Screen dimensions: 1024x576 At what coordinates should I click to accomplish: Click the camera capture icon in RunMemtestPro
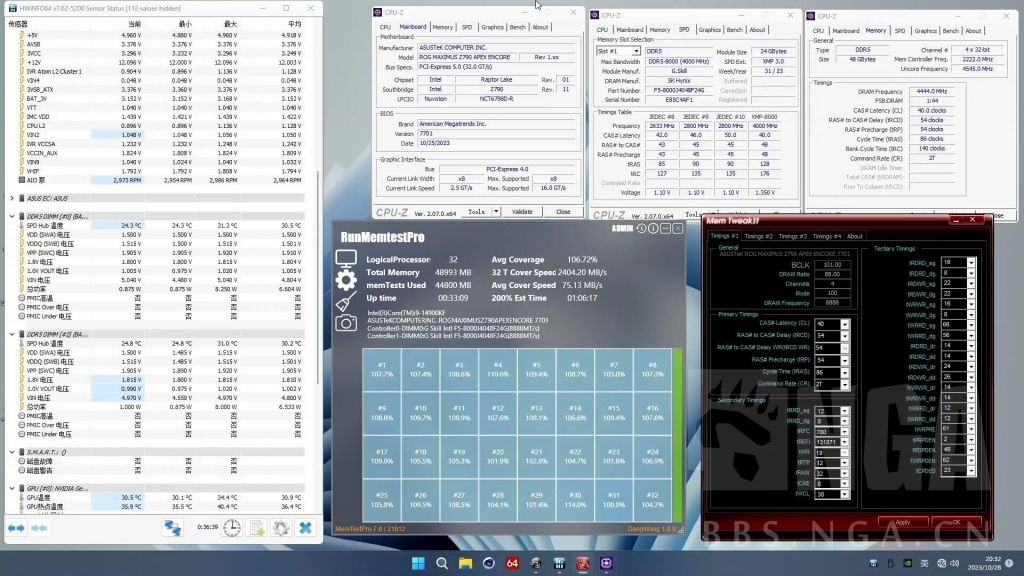345,324
